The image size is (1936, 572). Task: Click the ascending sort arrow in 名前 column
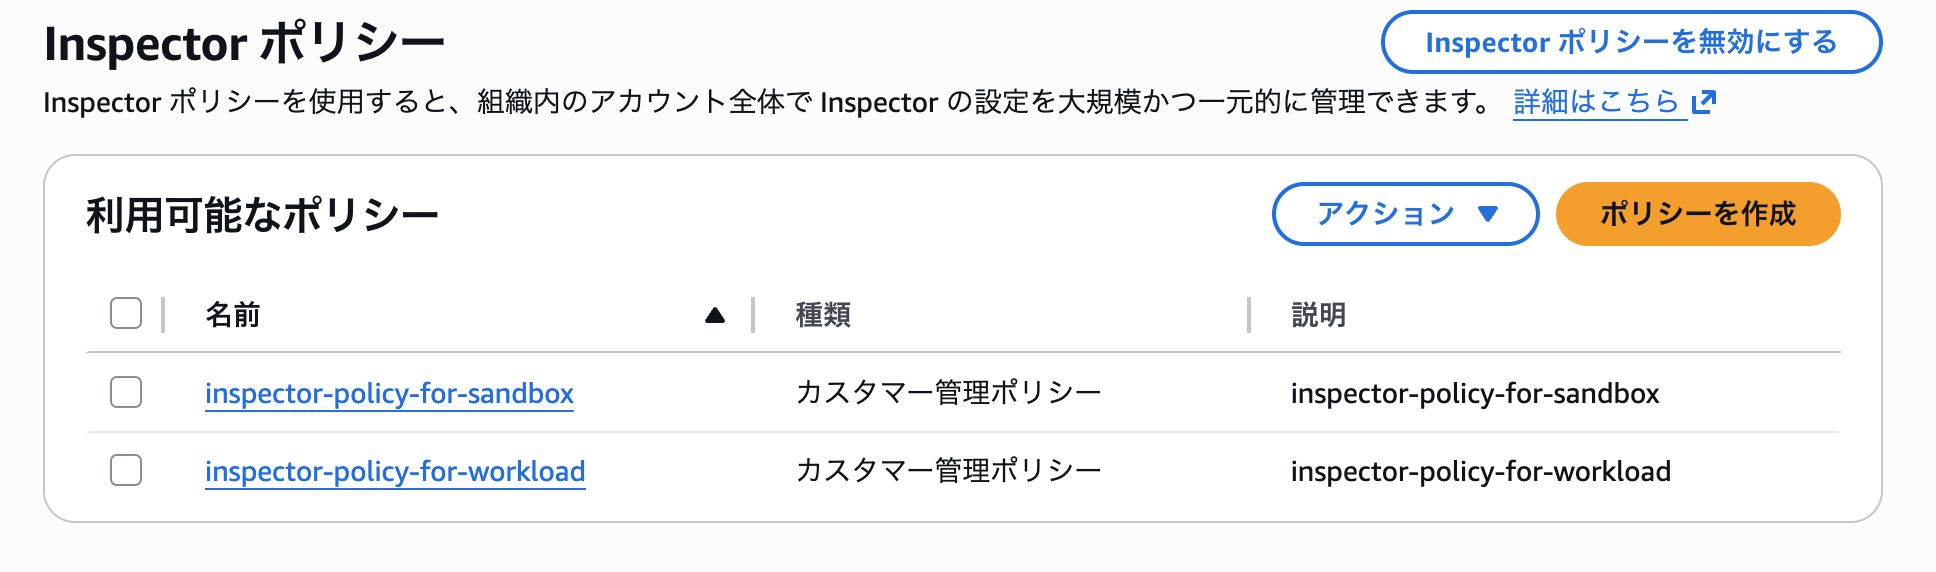(714, 316)
